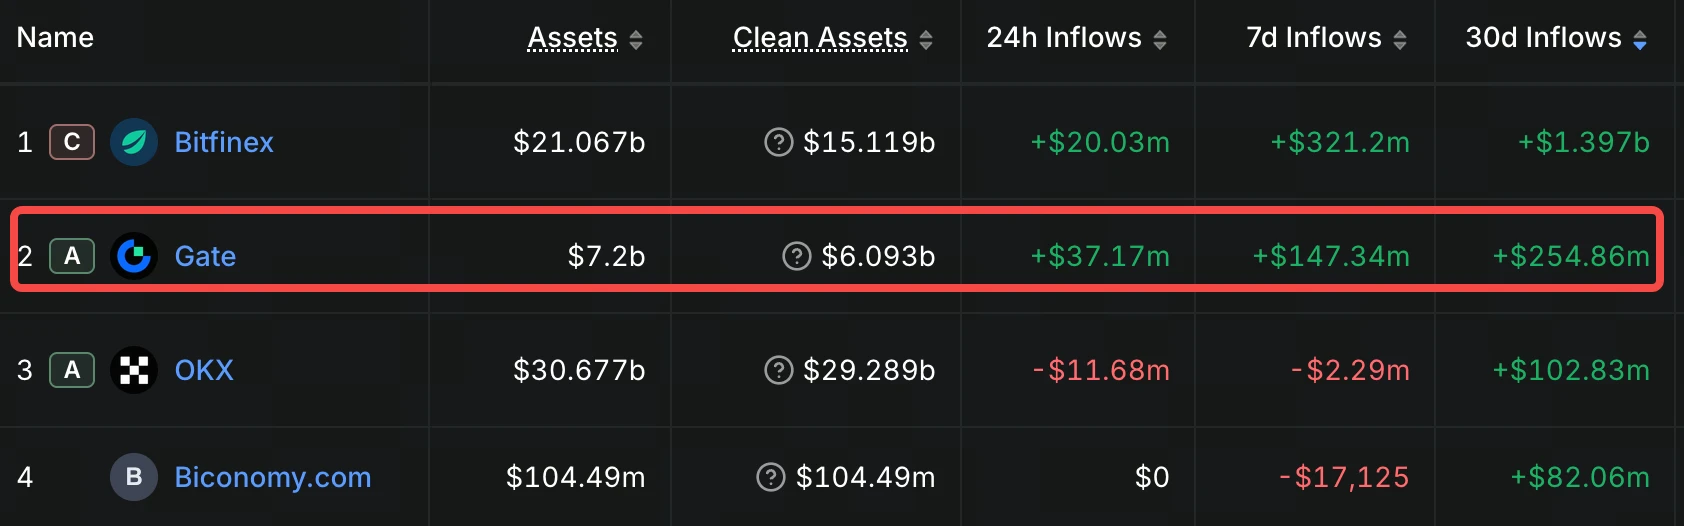Toggle the active 30d Inflows sort arrows
1684x526 pixels.
pyautogui.click(x=1640, y=40)
